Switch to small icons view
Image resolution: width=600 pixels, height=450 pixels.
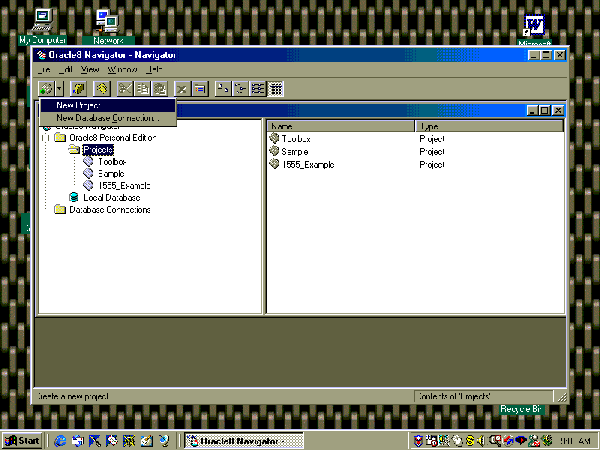click(240, 89)
